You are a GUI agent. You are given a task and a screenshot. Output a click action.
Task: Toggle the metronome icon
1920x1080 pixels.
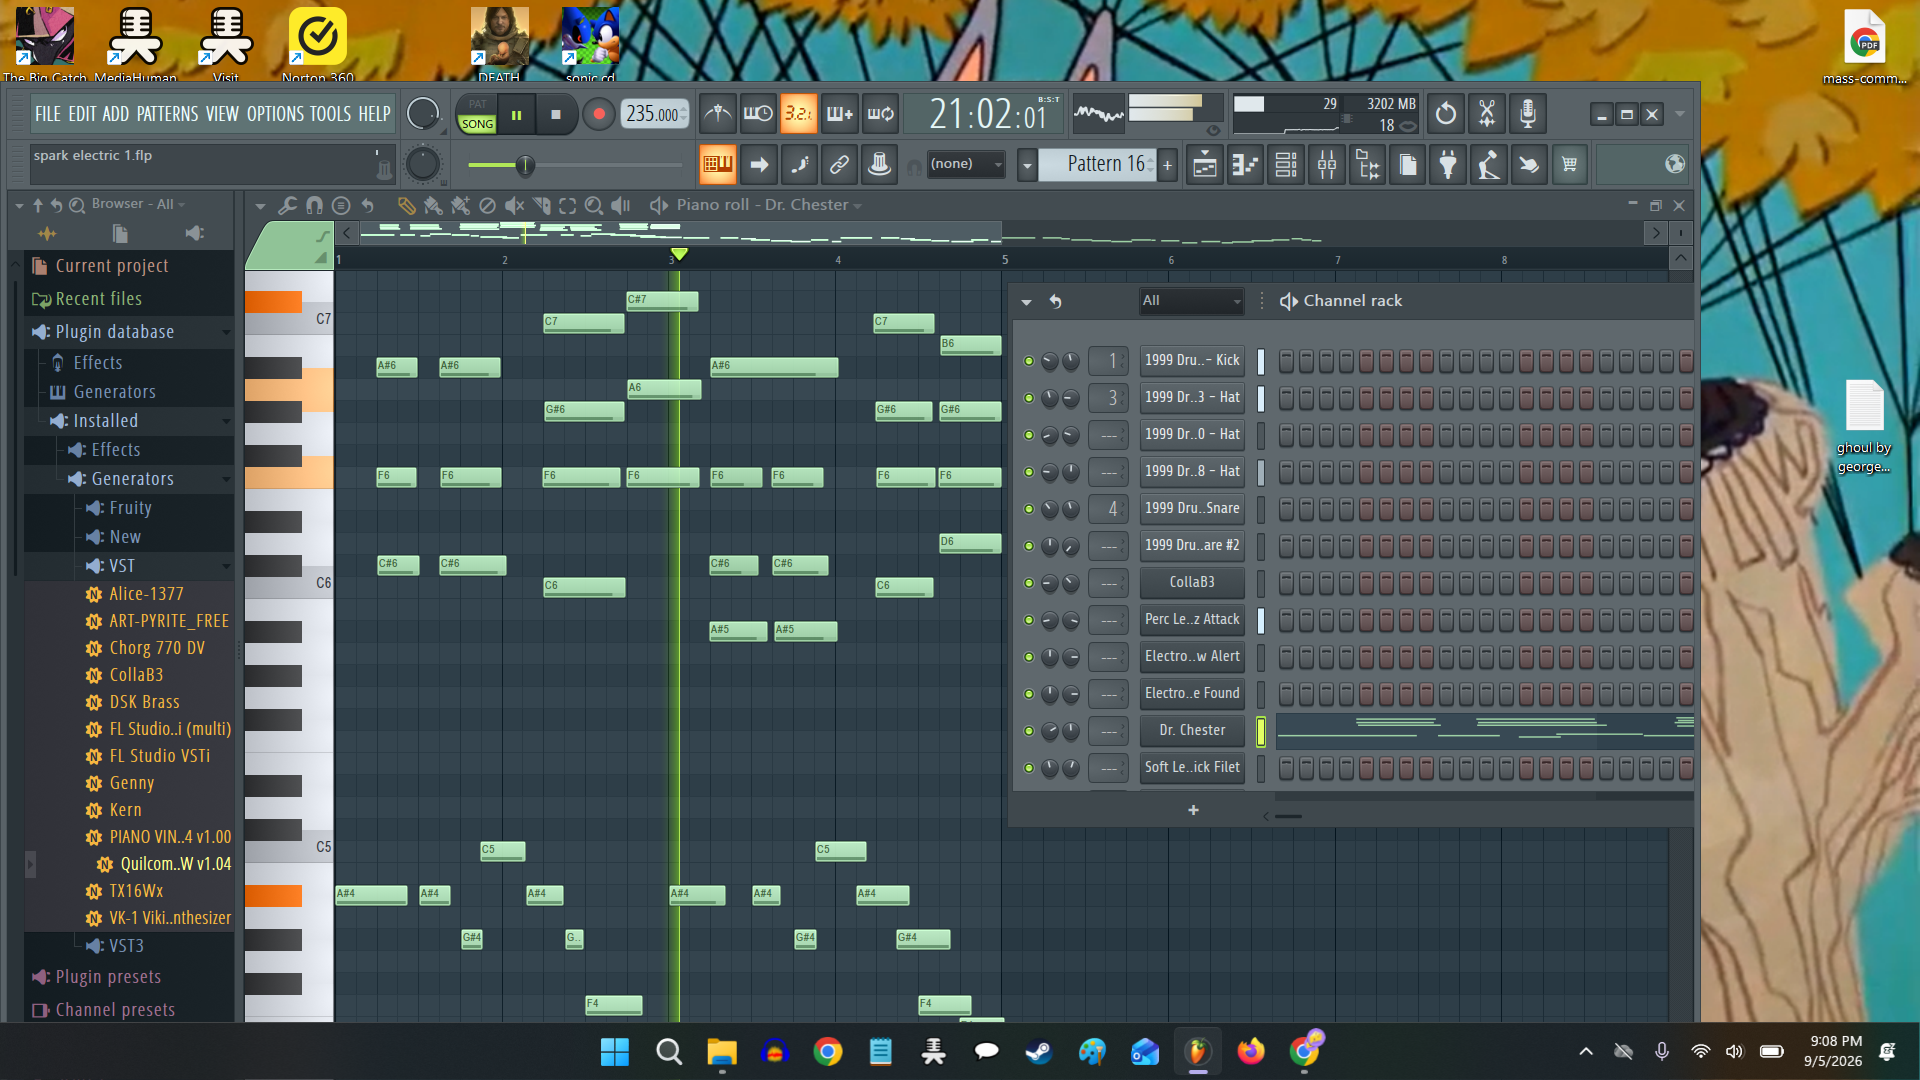pyautogui.click(x=718, y=114)
